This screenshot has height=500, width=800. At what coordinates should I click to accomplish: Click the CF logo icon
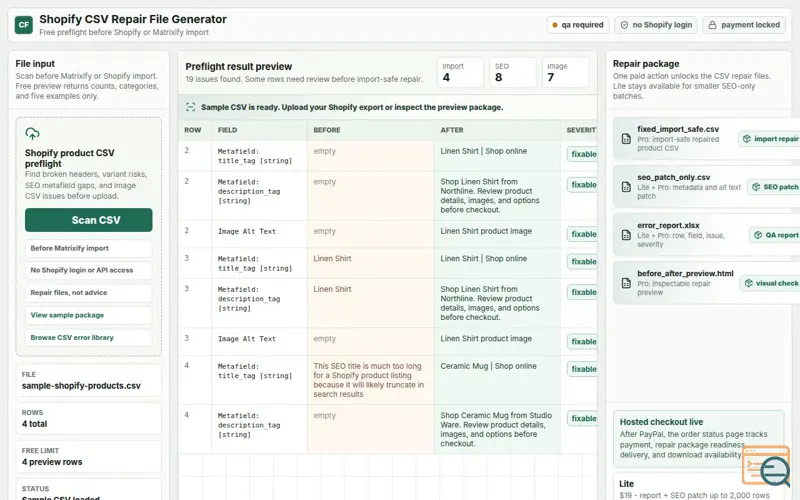[23, 24]
